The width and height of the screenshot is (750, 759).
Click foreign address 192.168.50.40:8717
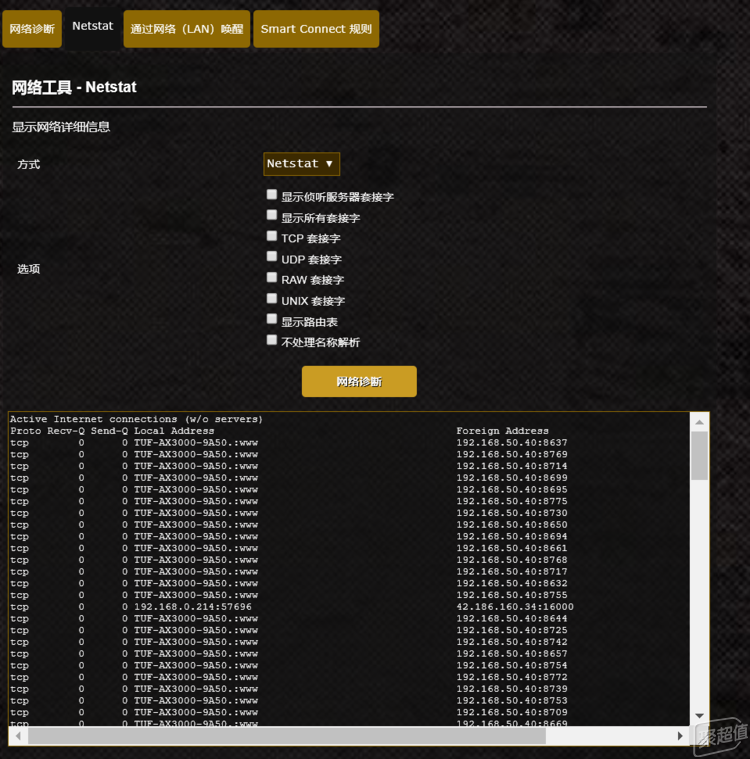(512, 572)
